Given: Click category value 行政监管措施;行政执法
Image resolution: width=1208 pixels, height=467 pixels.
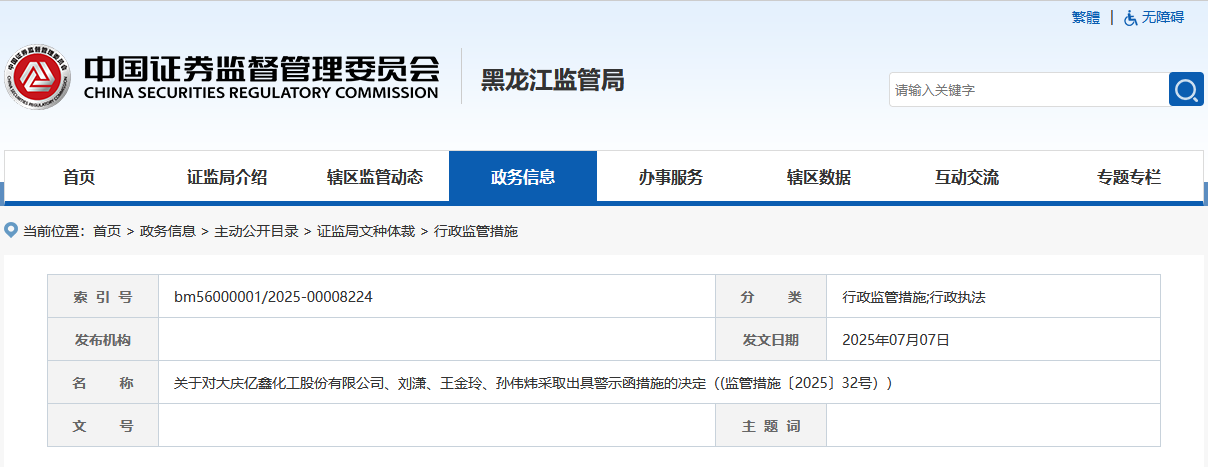Looking at the screenshot, I should coord(914,297).
